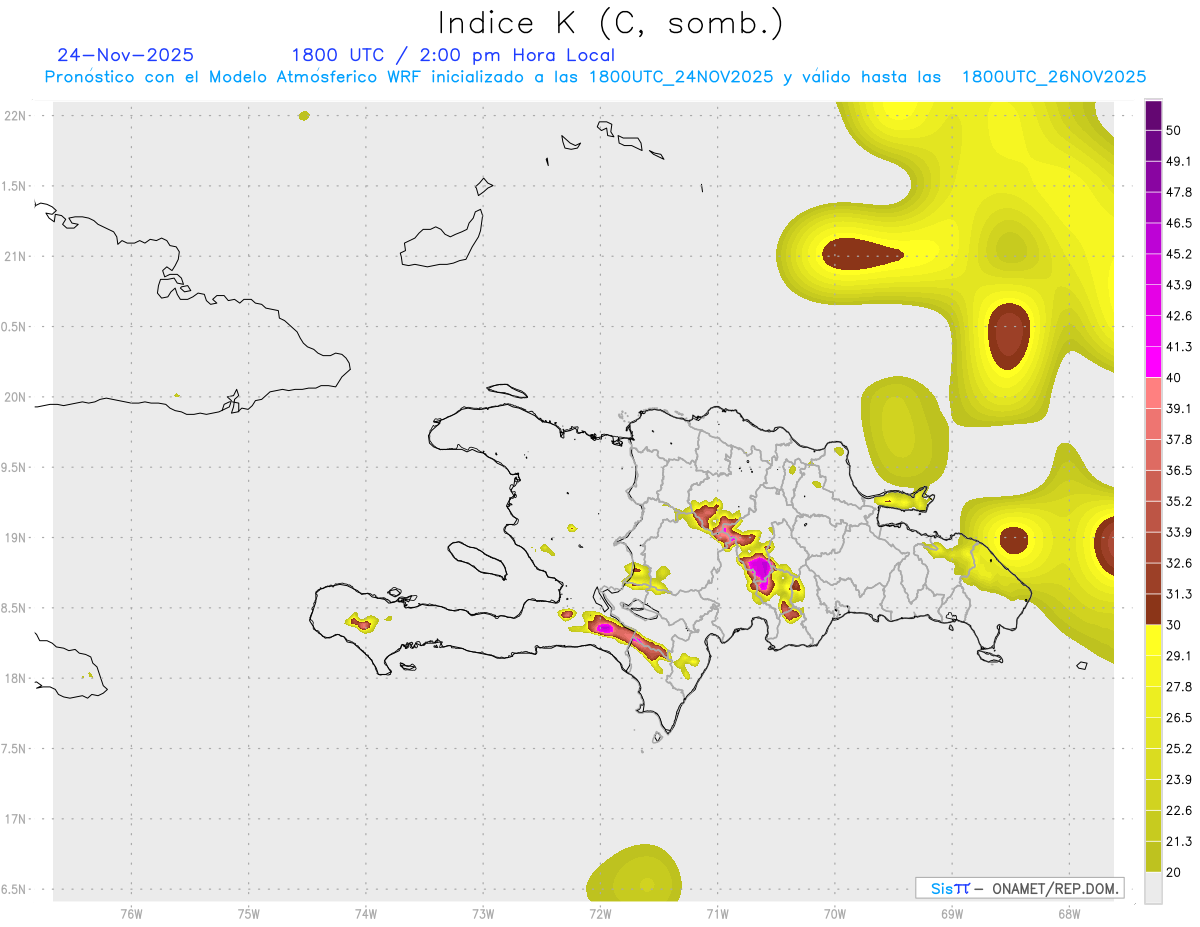Click the colorbar value "42.6"
The image size is (1200, 927).
[1179, 316]
